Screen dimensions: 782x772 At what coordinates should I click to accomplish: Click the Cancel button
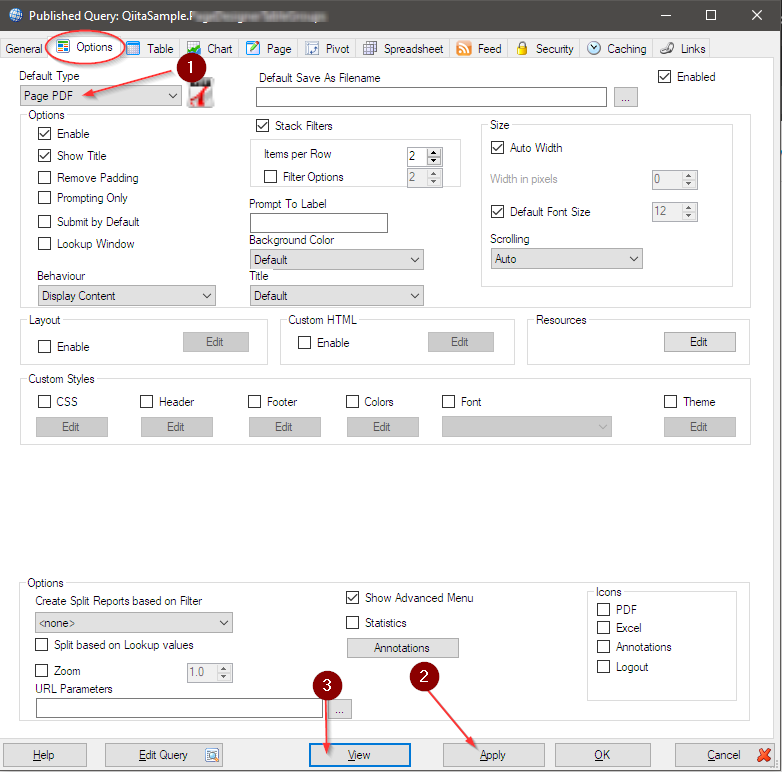pos(725,755)
